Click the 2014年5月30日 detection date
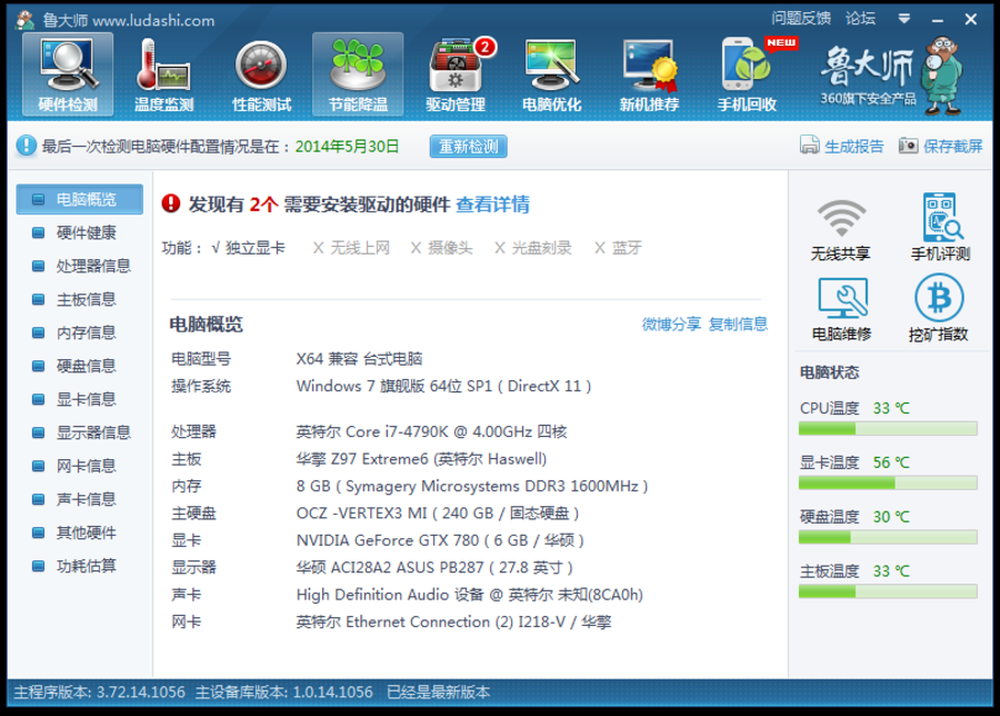Screen dimensions: 1000x716 (347, 146)
